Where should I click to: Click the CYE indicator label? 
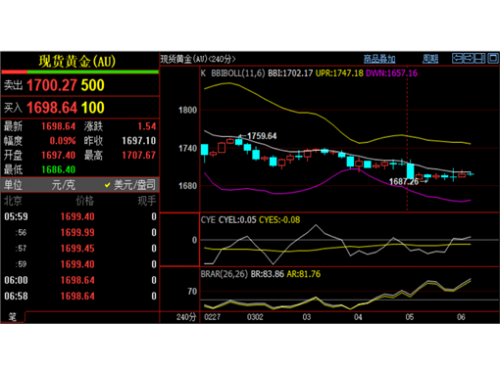208,220
